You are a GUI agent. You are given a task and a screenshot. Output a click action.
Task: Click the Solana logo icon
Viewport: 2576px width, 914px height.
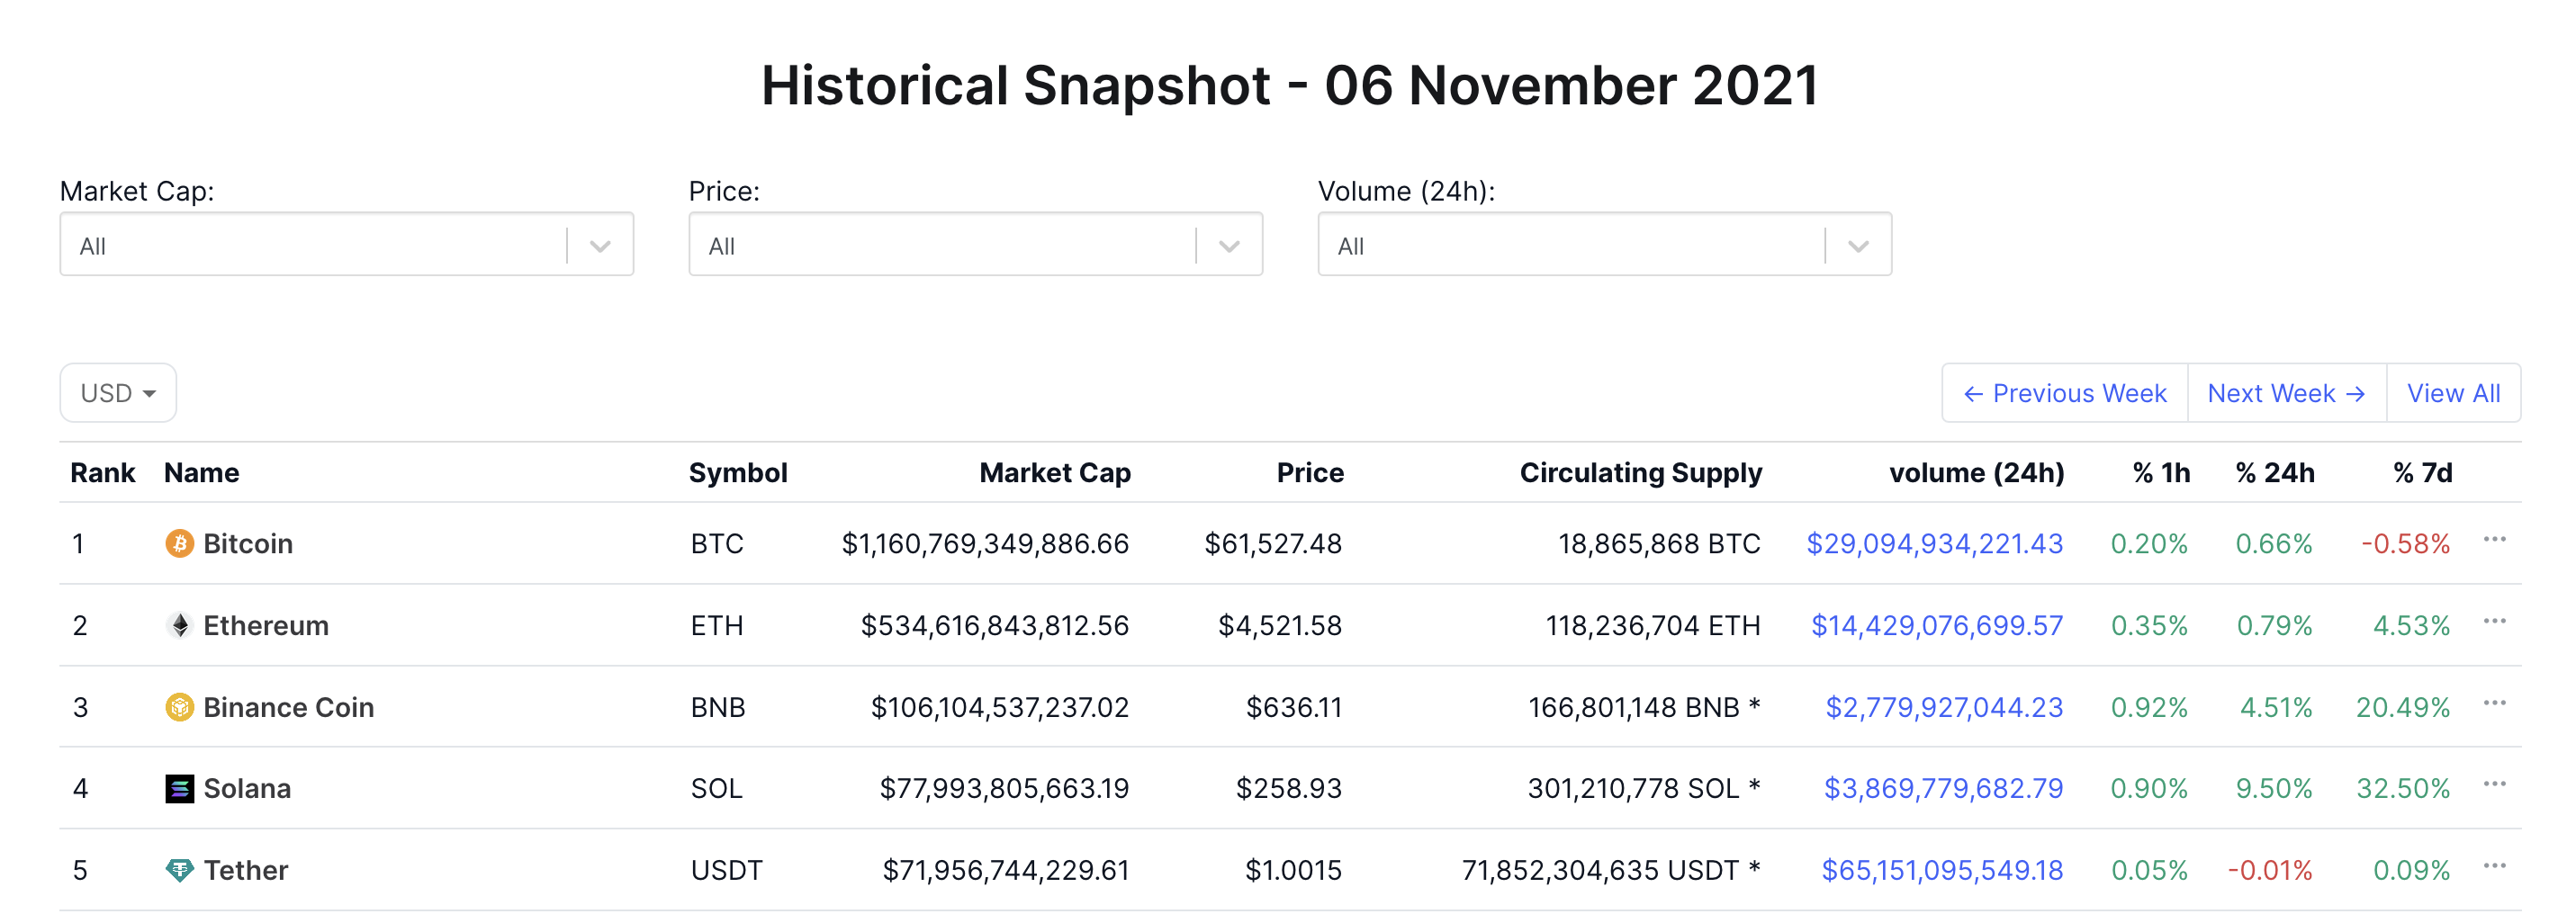point(179,788)
